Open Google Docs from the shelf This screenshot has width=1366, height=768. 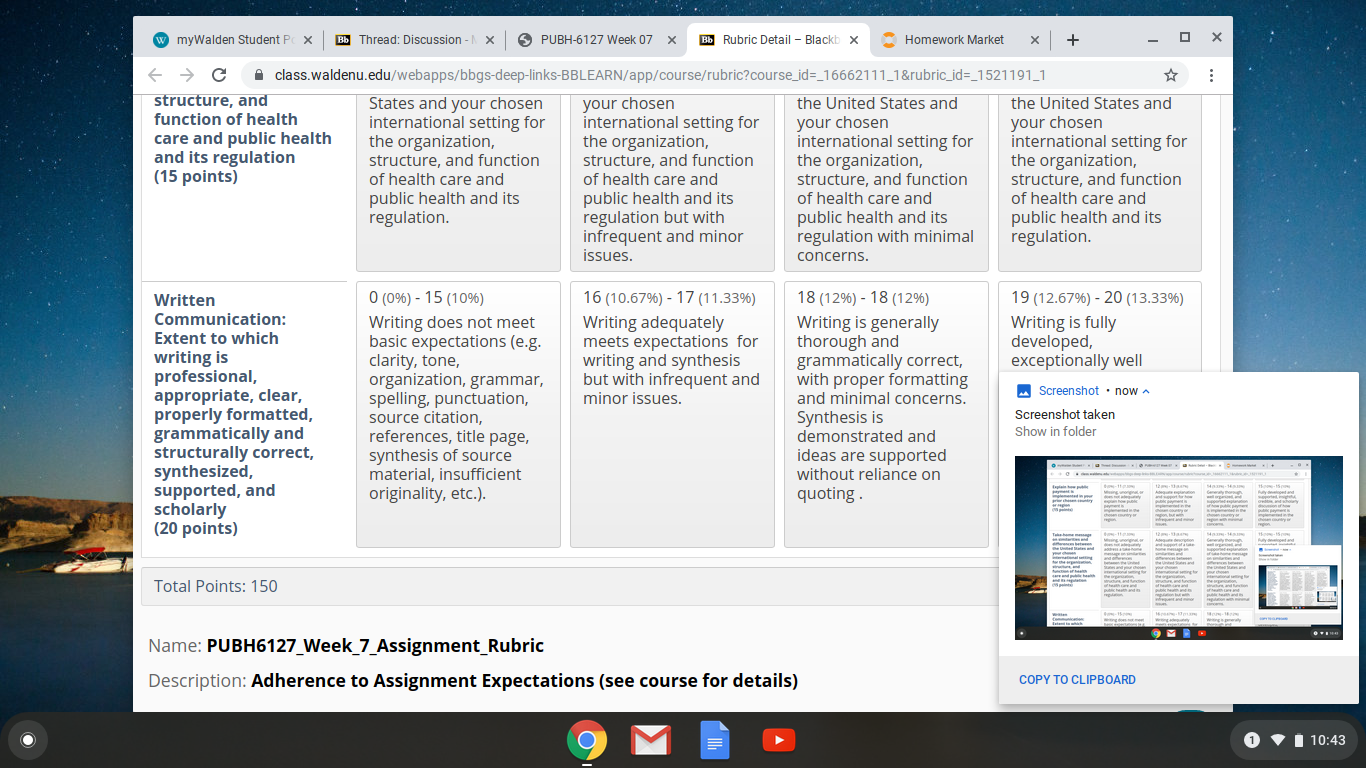point(715,740)
